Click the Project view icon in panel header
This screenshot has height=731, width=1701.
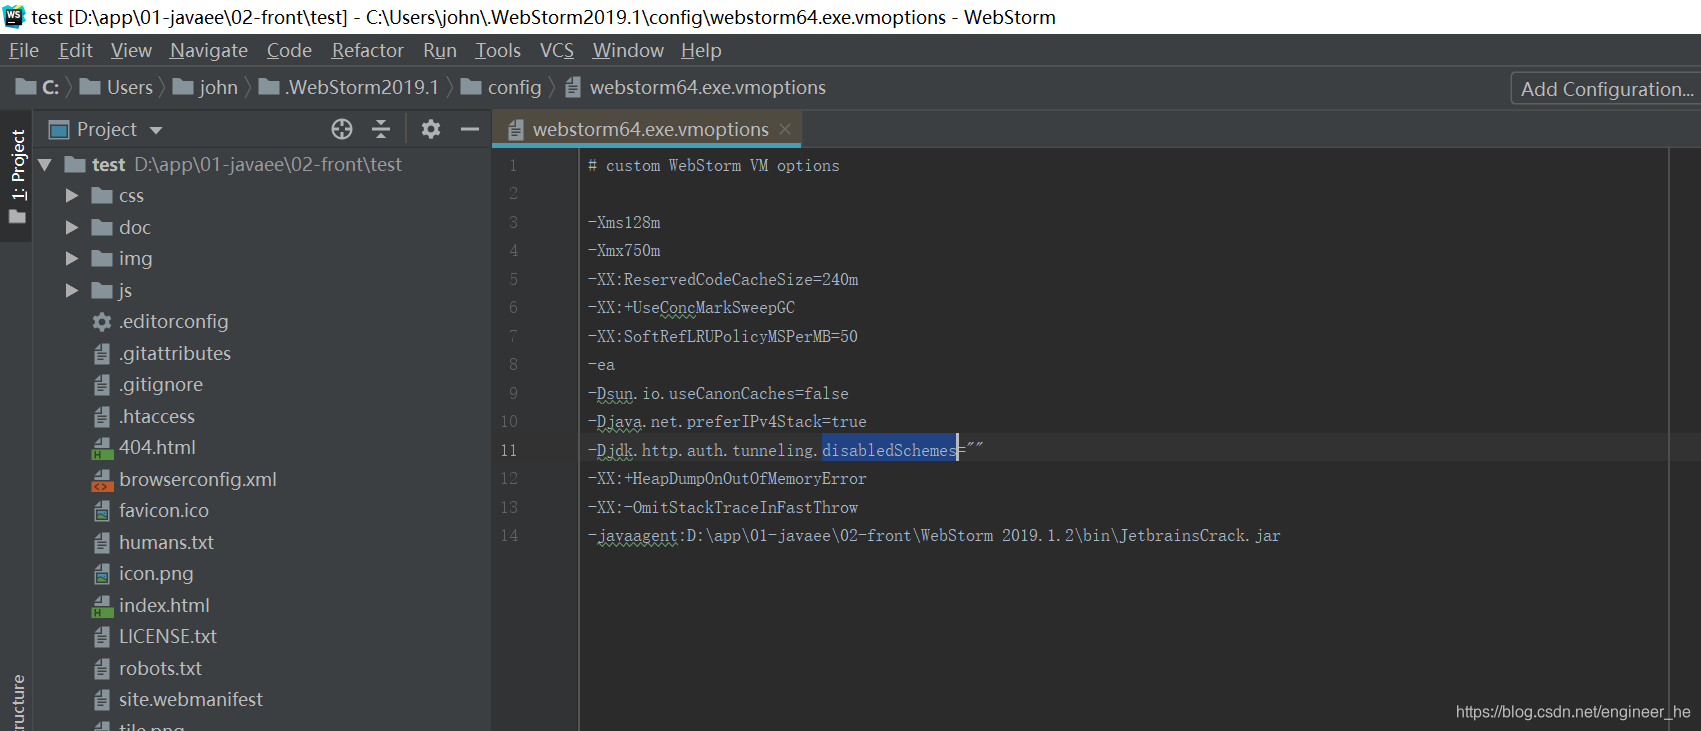click(59, 130)
